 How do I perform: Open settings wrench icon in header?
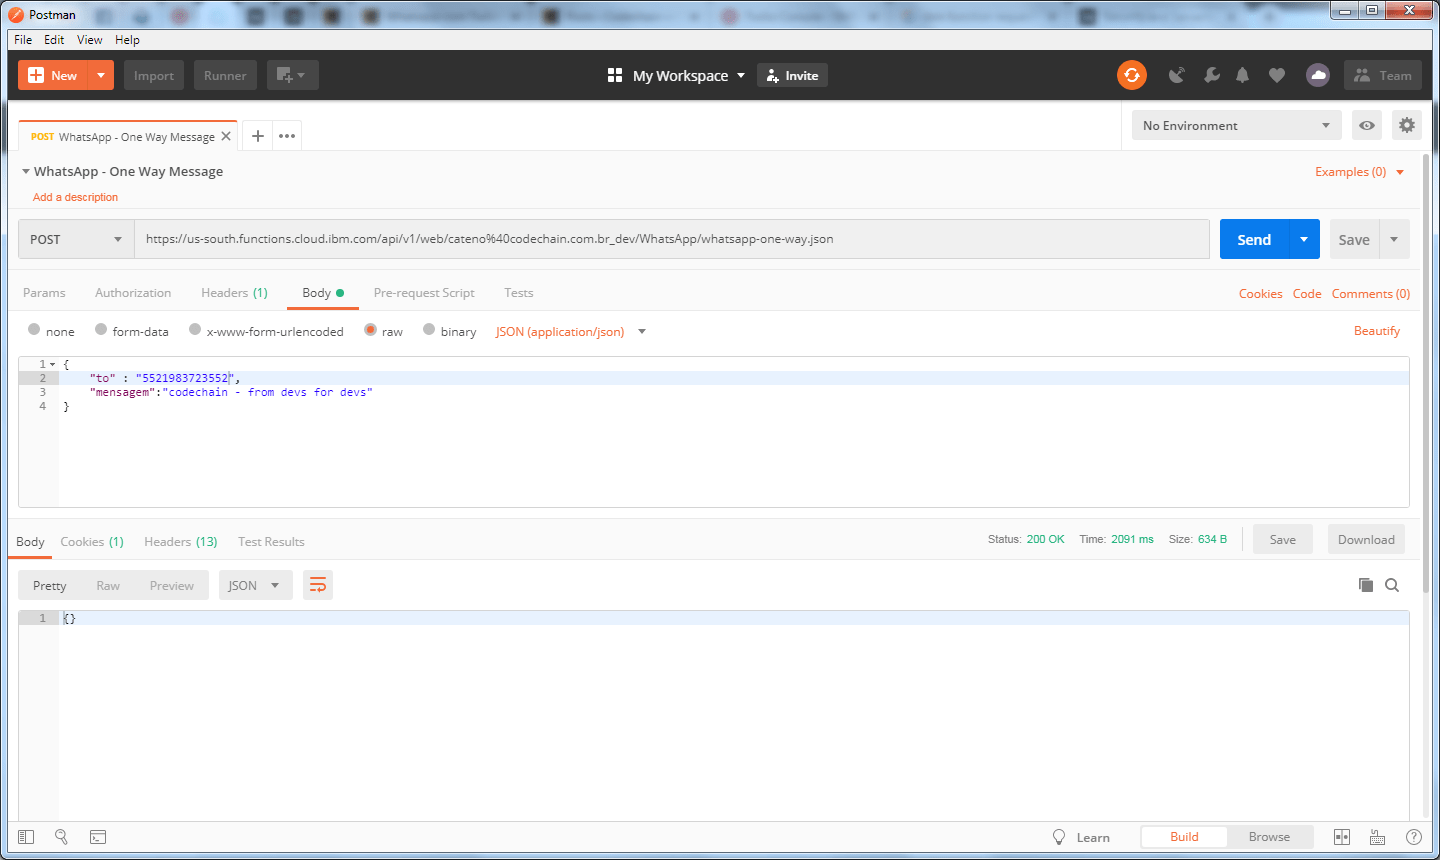tap(1211, 75)
